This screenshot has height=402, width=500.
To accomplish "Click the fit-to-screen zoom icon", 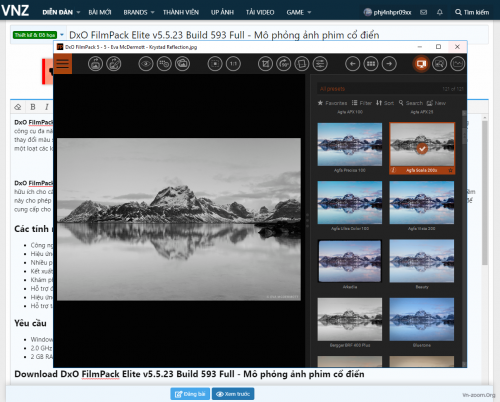I will 215,64.
